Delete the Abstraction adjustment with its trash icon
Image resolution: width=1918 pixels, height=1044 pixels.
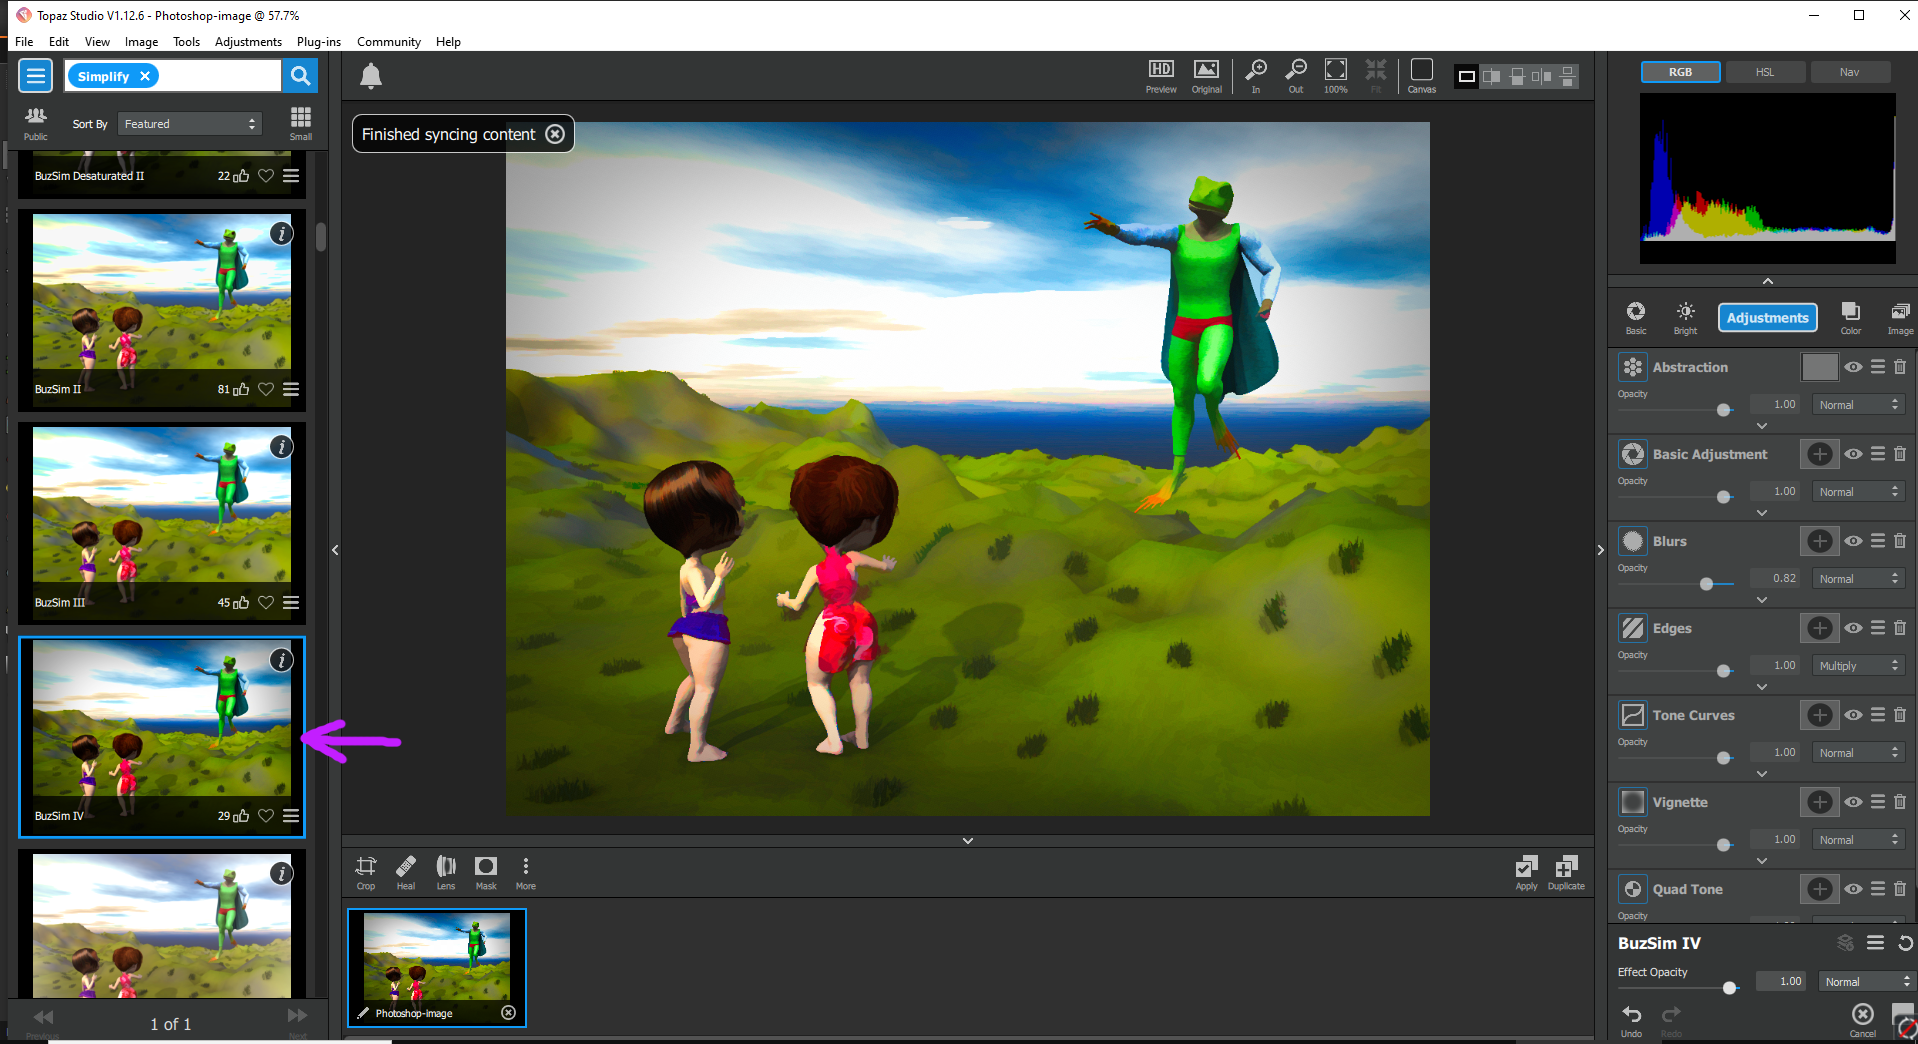pyautogui.click(x=1900, y=367)
